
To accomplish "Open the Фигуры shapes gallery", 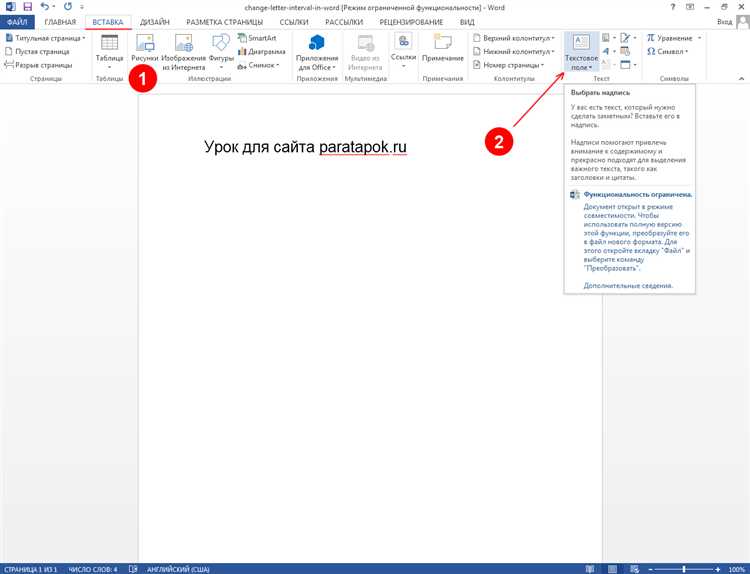I will (221, 52).
